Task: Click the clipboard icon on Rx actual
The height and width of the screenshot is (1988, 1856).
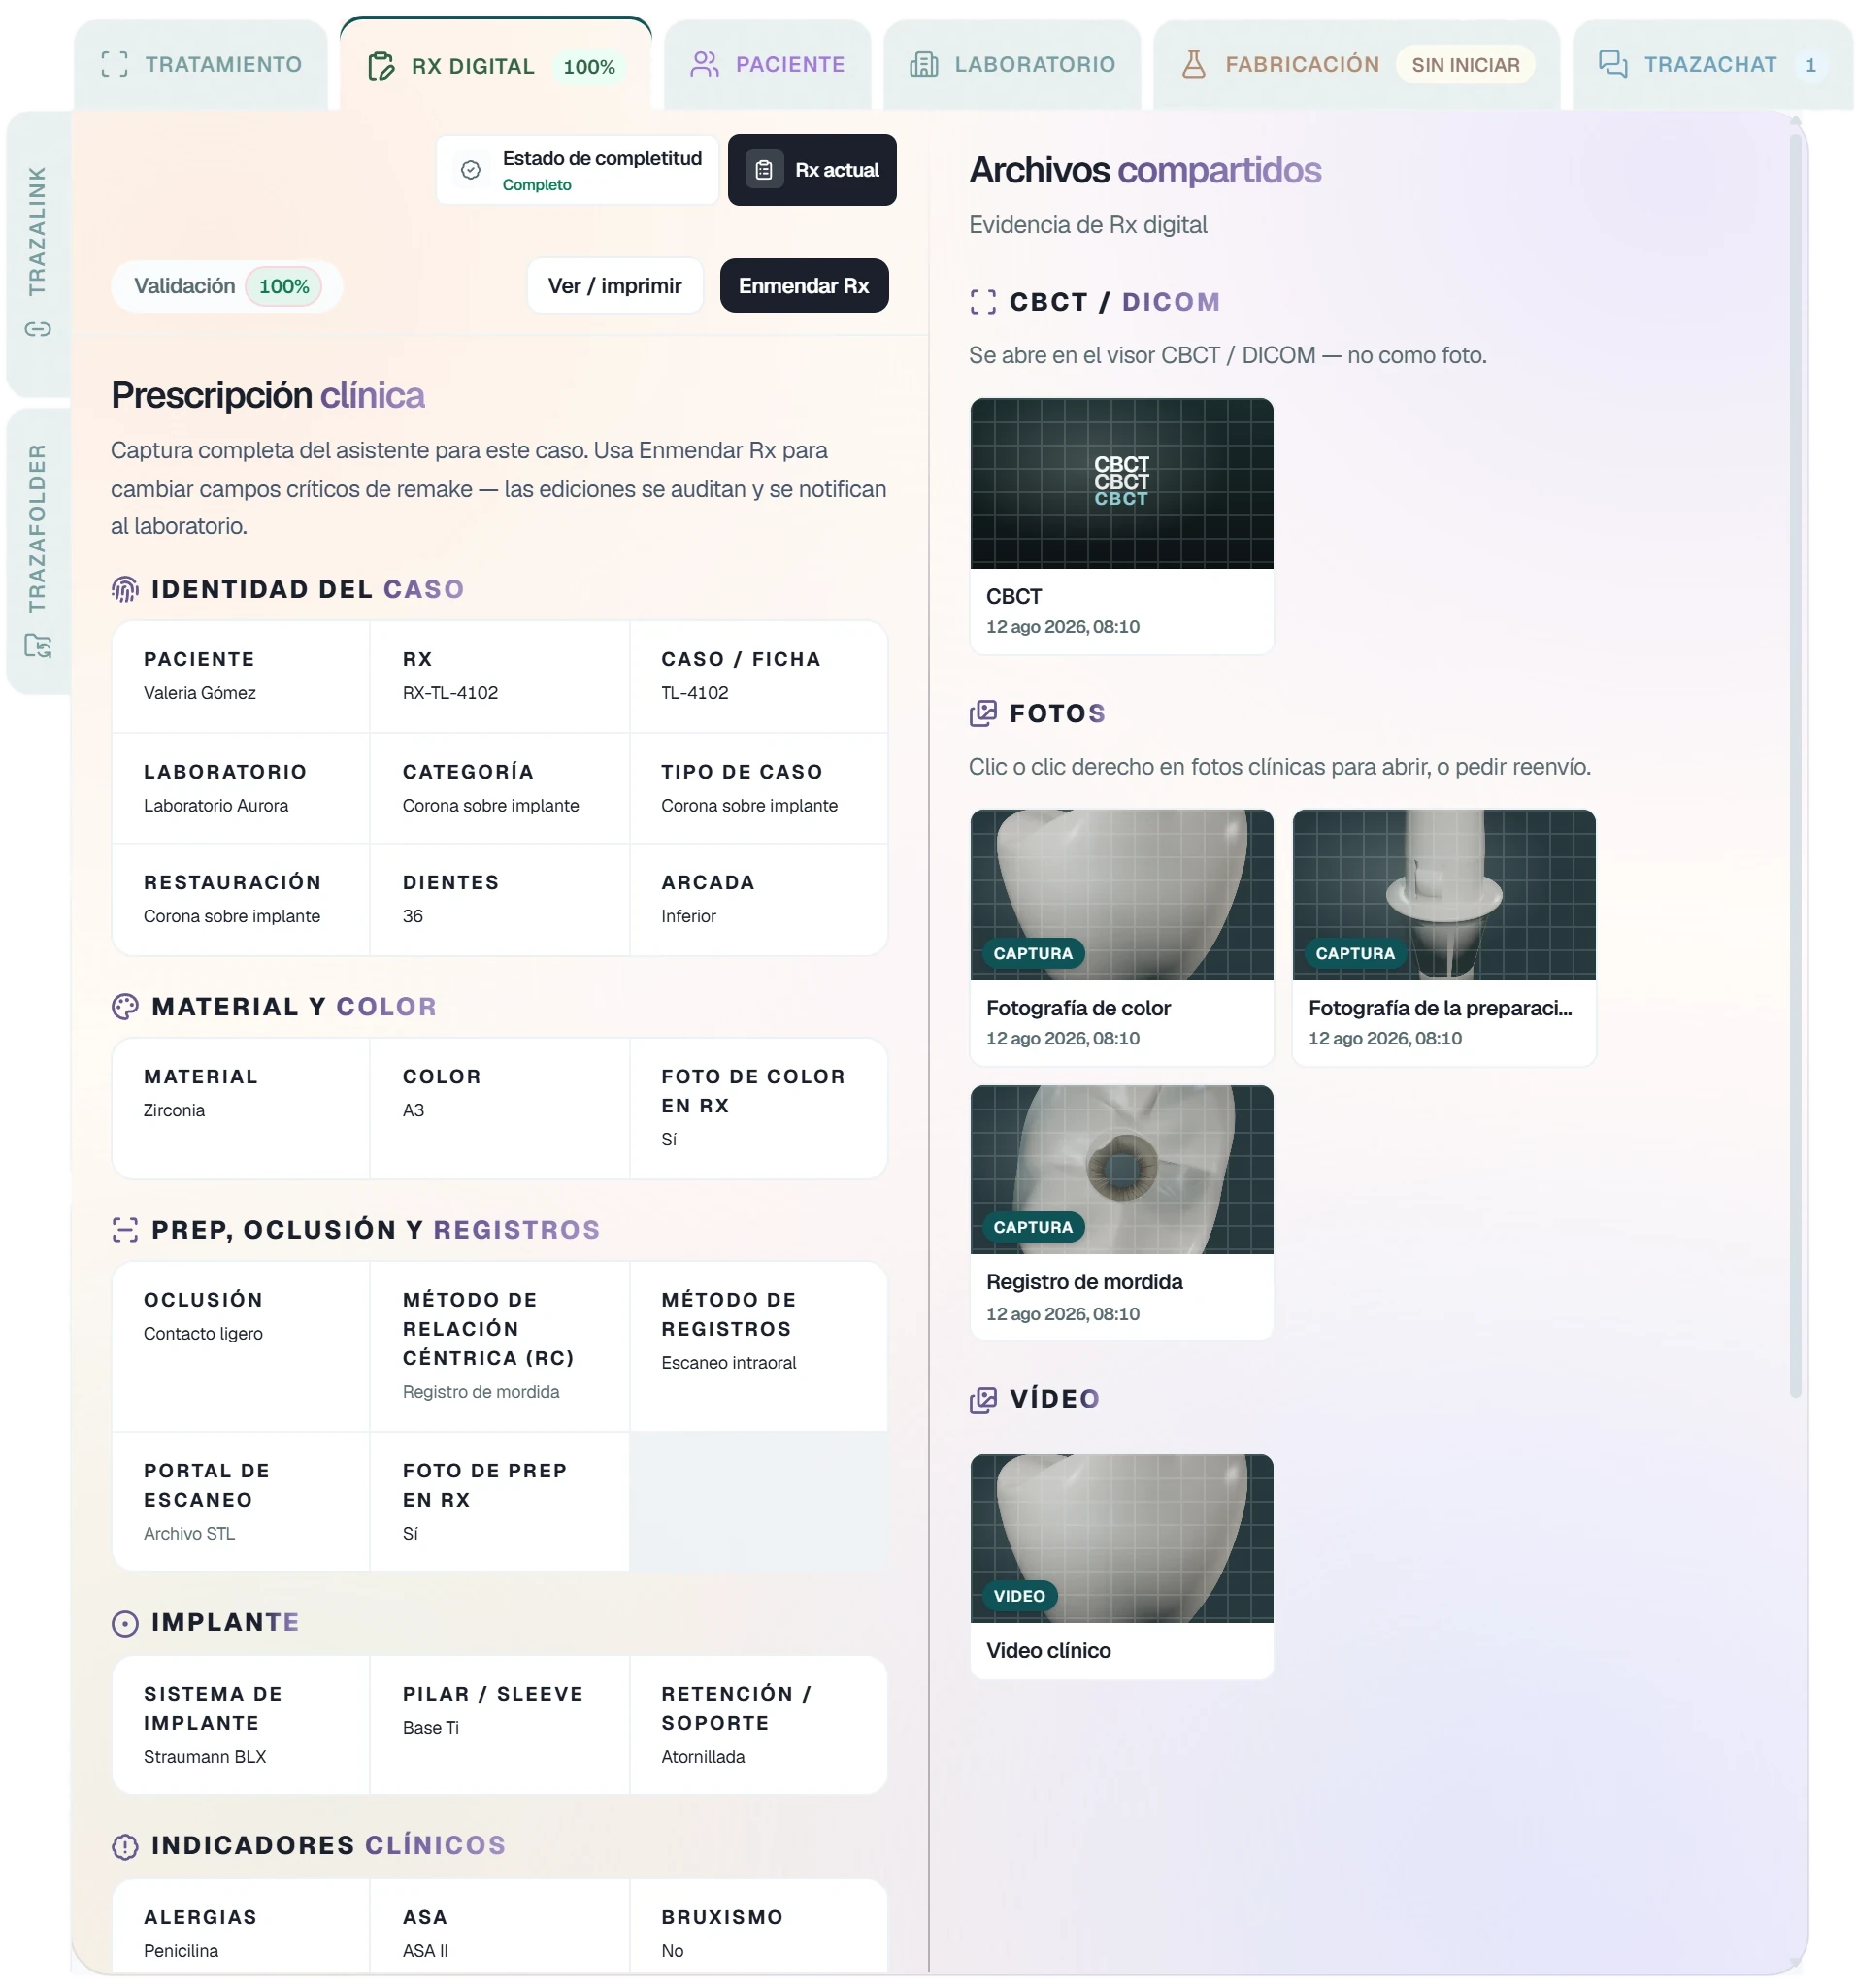Action: [764, 170]
